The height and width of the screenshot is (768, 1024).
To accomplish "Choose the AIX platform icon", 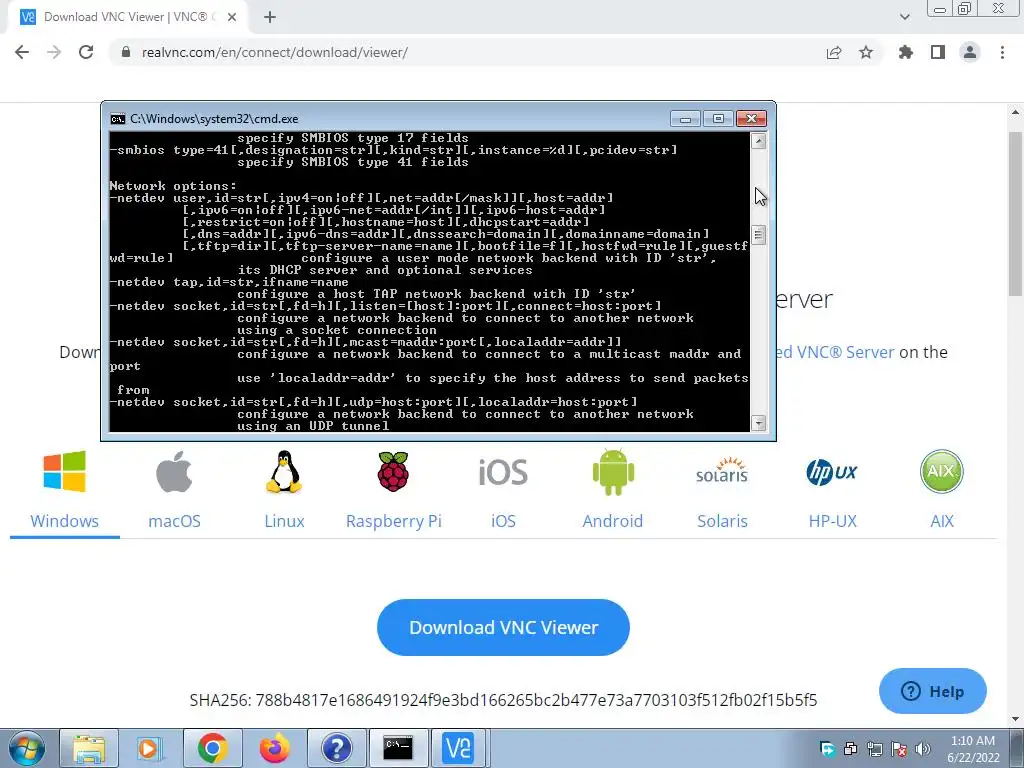I will click(941, 472).
